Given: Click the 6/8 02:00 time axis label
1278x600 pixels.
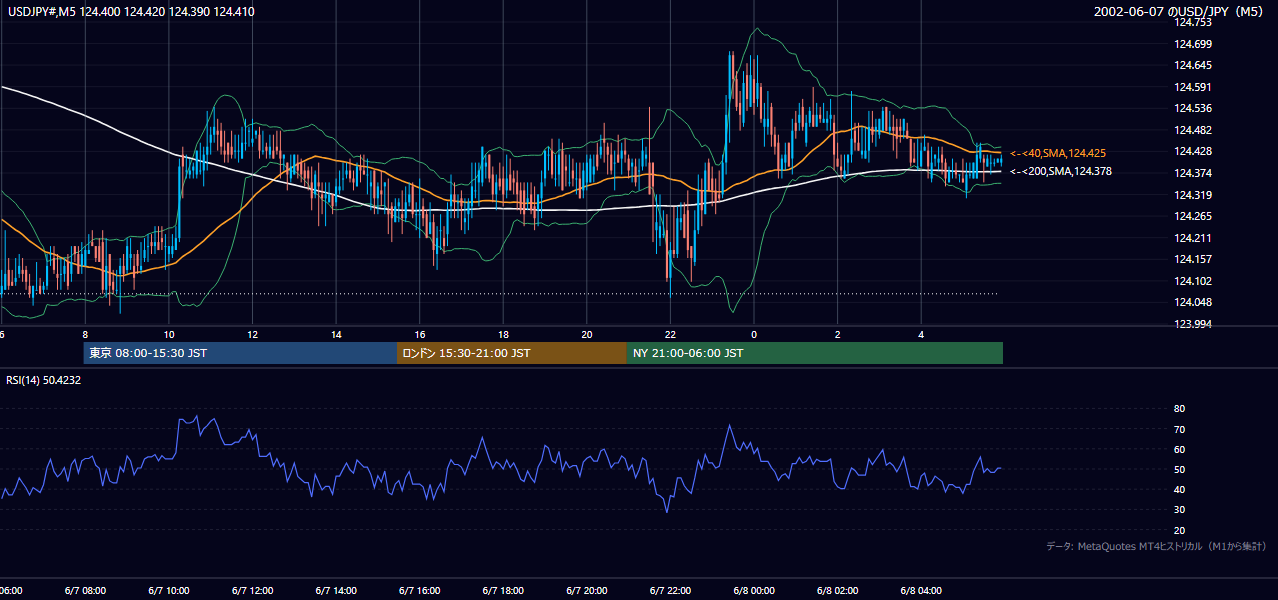Looking at the screenshot, I should pos(837,591).
